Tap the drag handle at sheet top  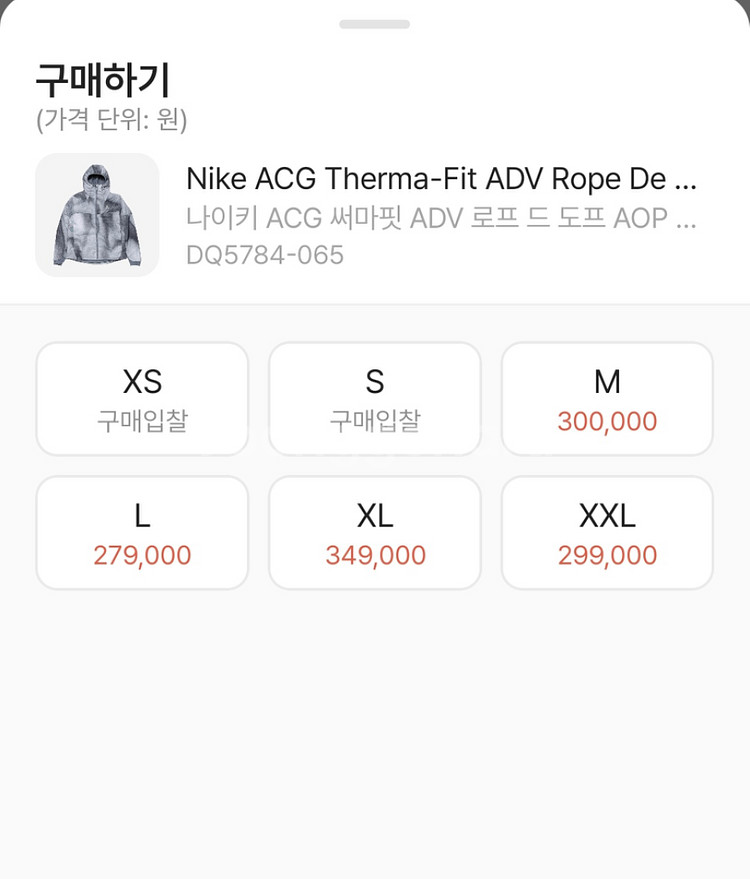point(374,24)
